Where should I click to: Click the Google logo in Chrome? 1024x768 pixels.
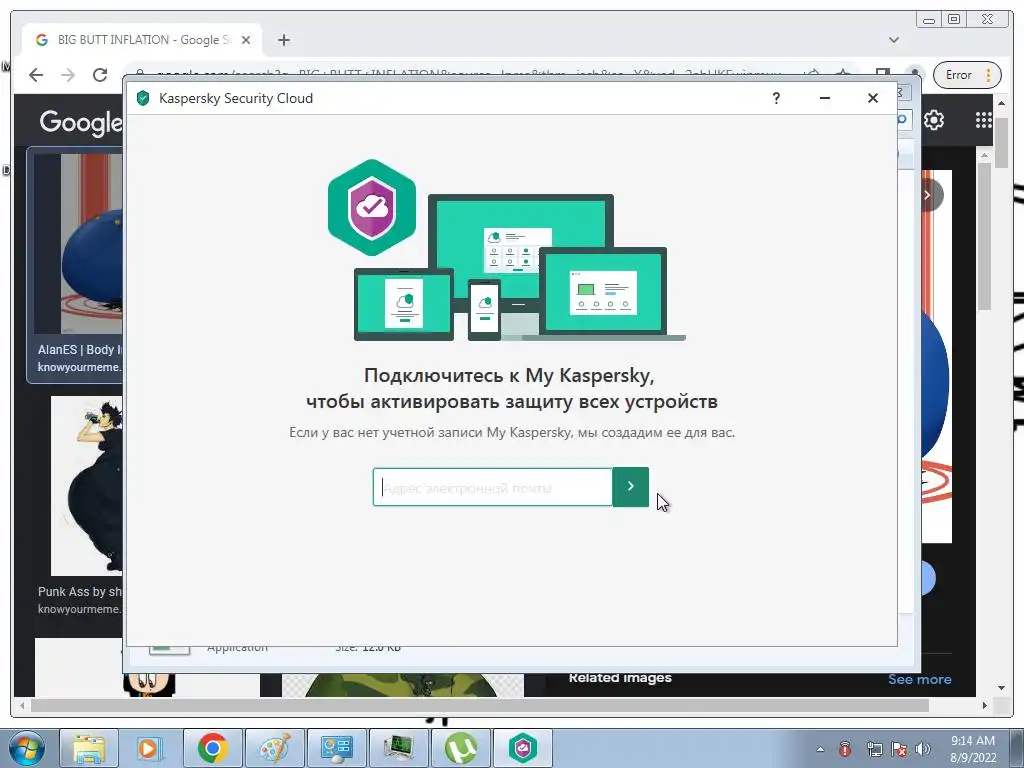click(x=81, y=122)
